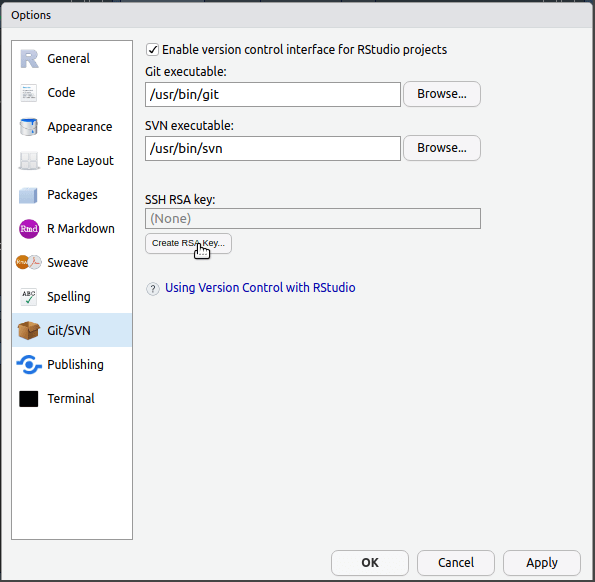The height and width of the screenshot is (582, 595).
Task: Select the Pane Layout grid icon
Action: (x=29, y=161)
